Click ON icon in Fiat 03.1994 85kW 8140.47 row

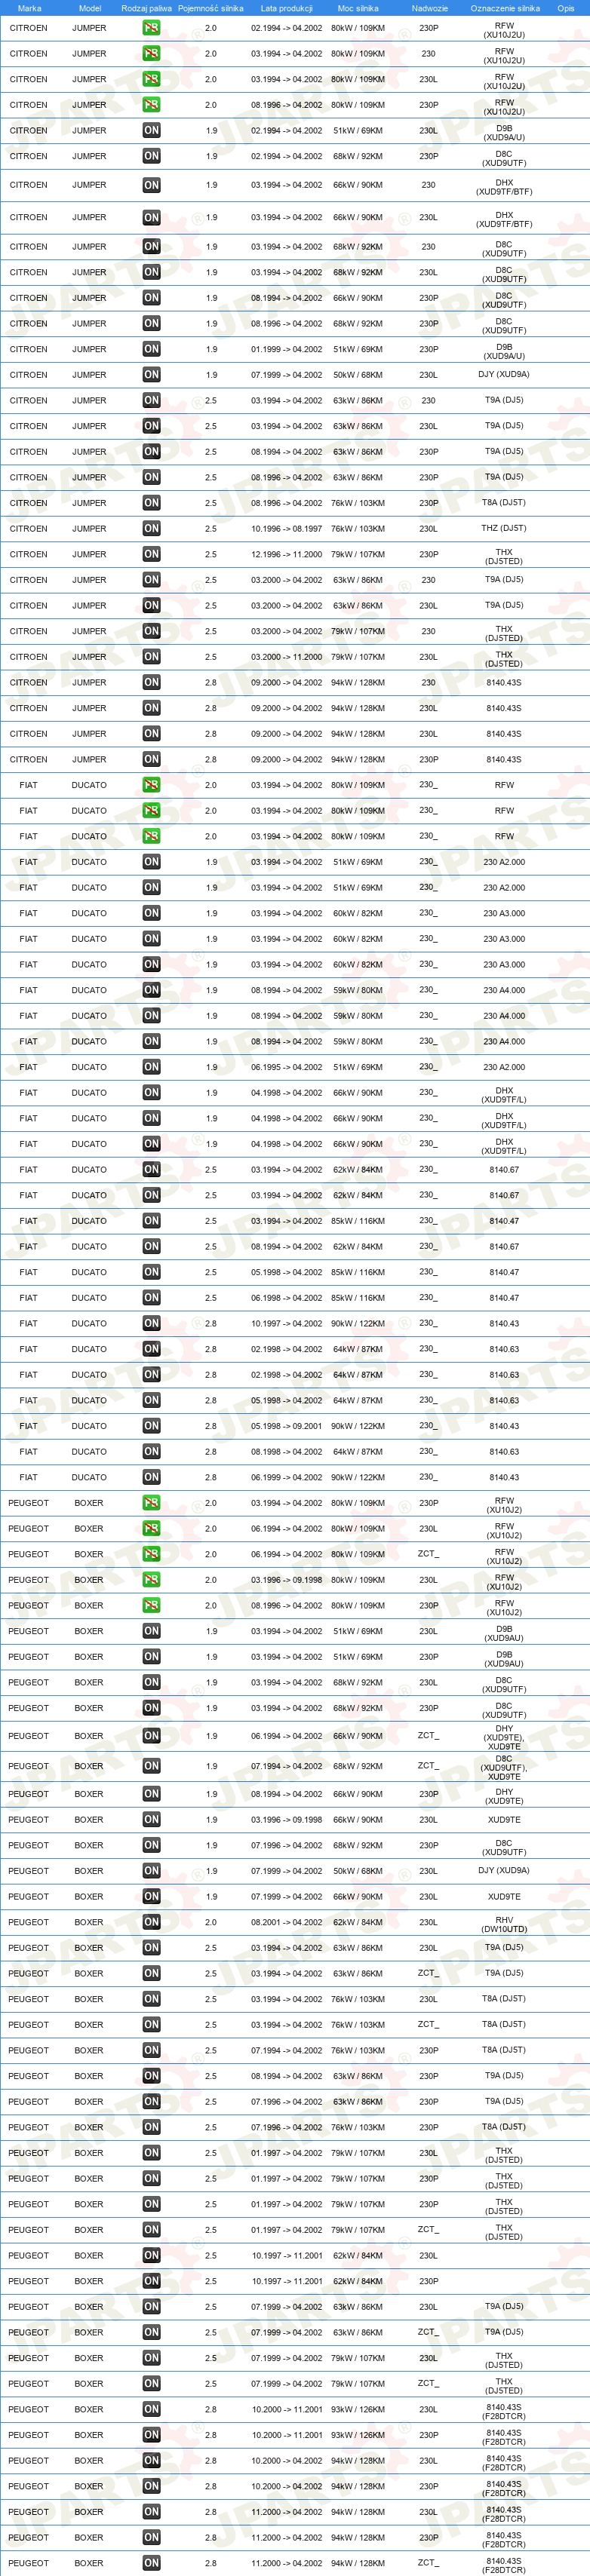pos(151,1221)
